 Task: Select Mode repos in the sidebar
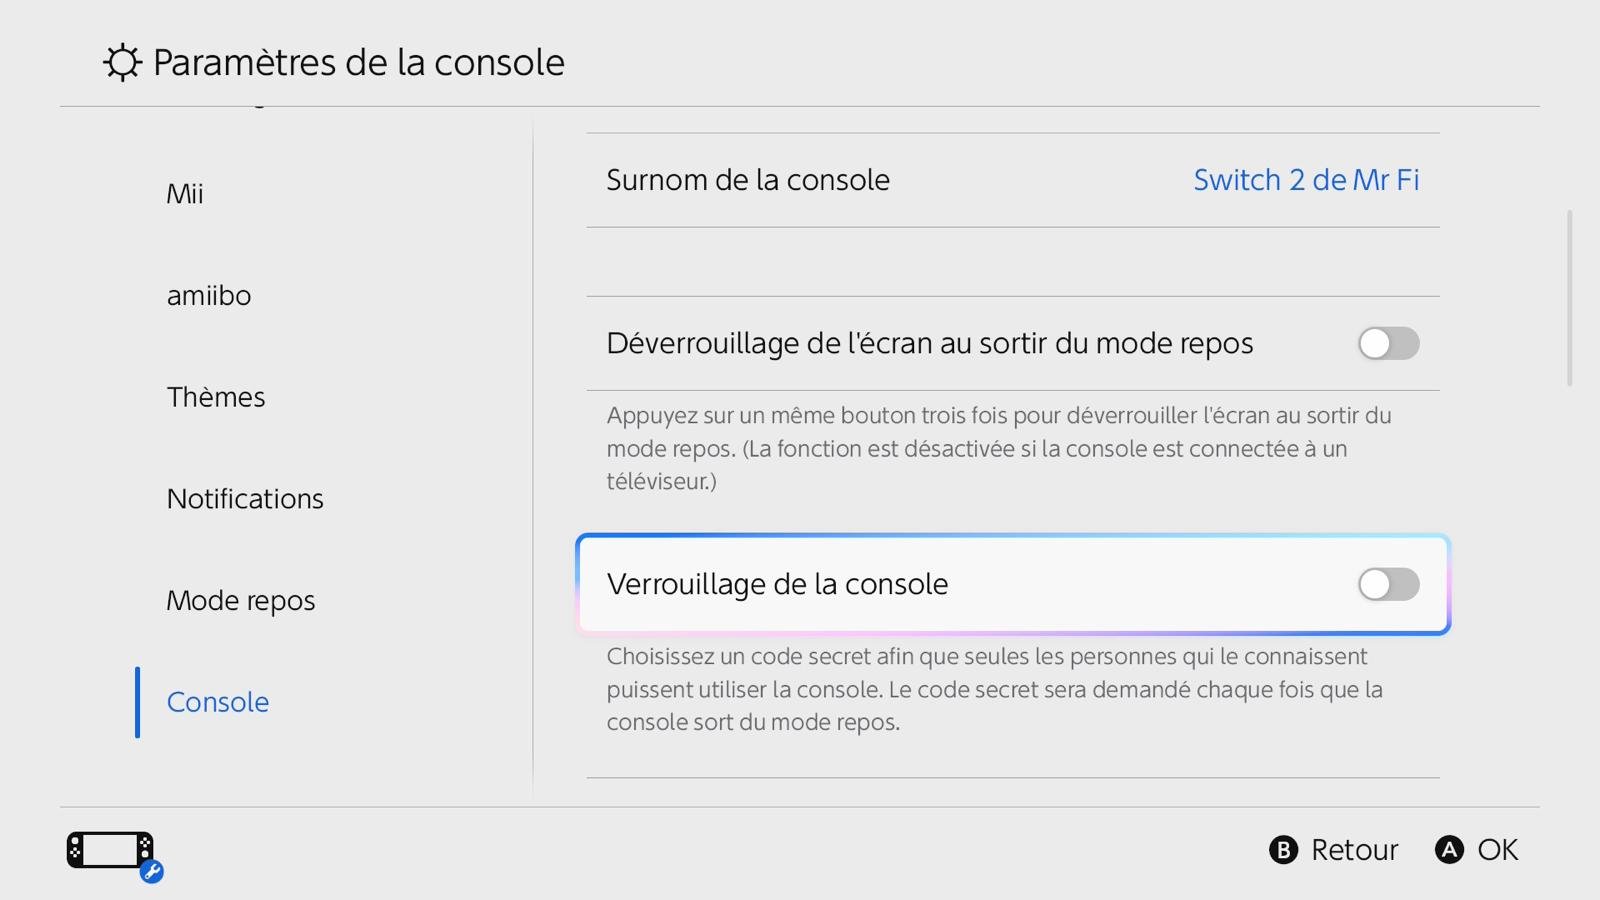[241, 601]
